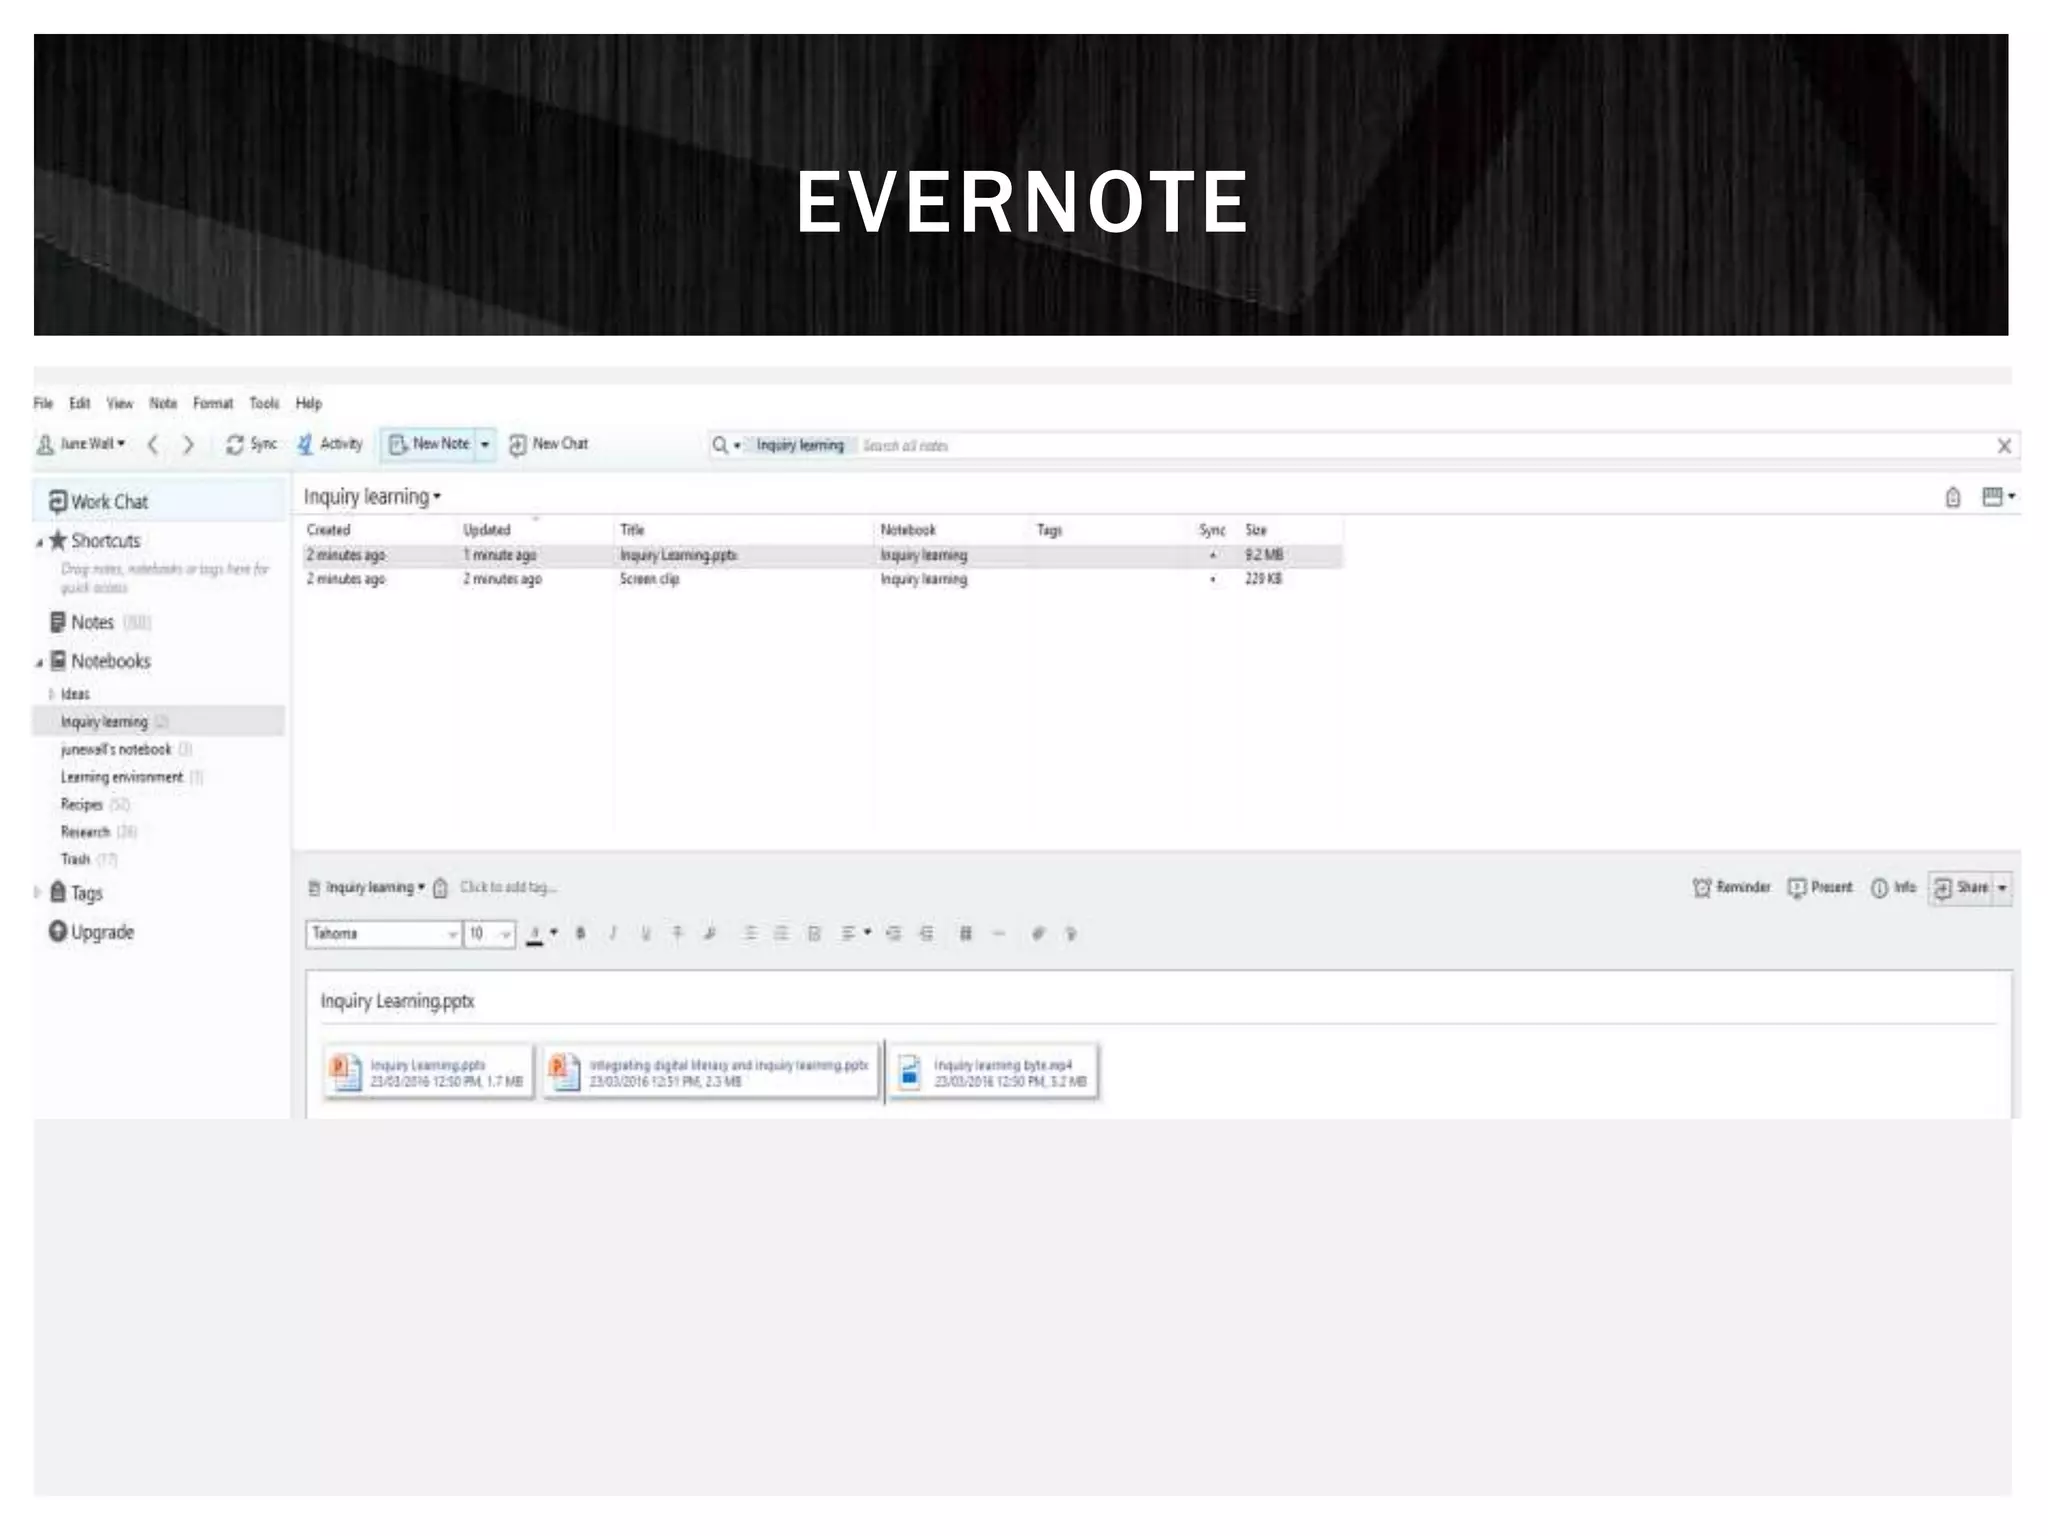Set a Reminder for the note
The height and width of the screenshot is (1536, 2048).
tap(1731, 888)
